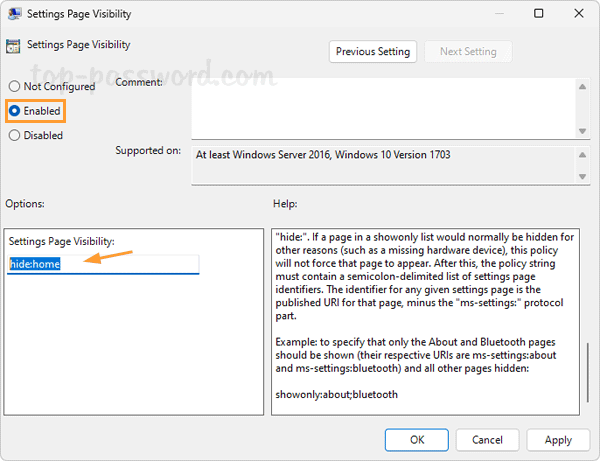
Task: Click the 'Settings Page Visibility:' option label
Action: coord(62,241)
